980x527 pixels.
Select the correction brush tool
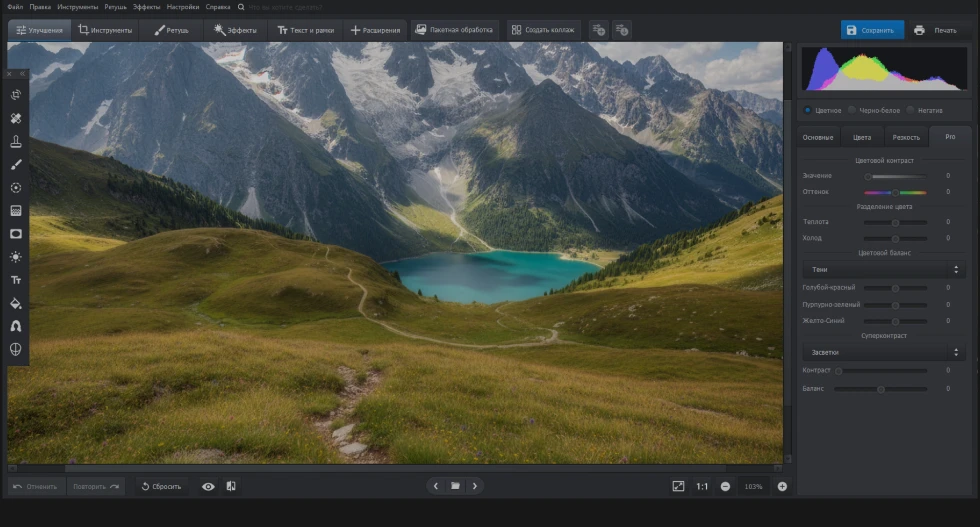16,164
